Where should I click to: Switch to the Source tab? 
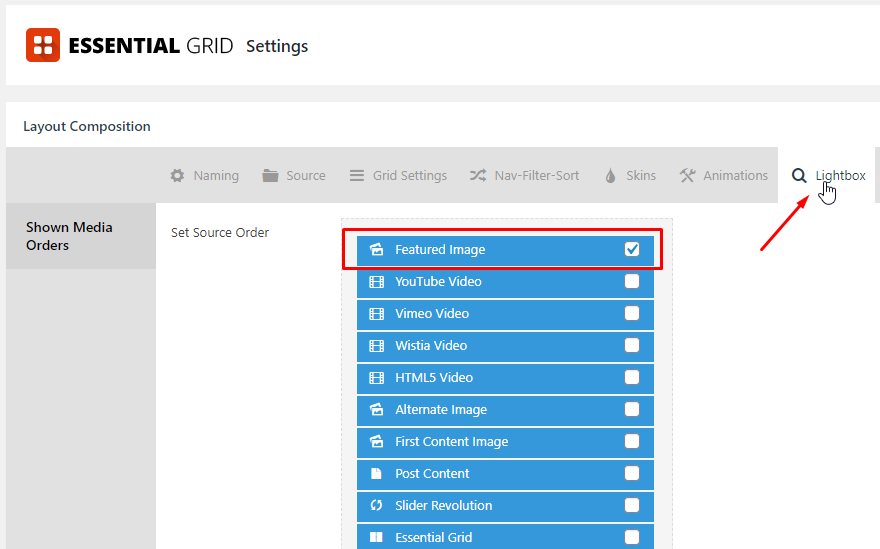(x=294, y=176)
